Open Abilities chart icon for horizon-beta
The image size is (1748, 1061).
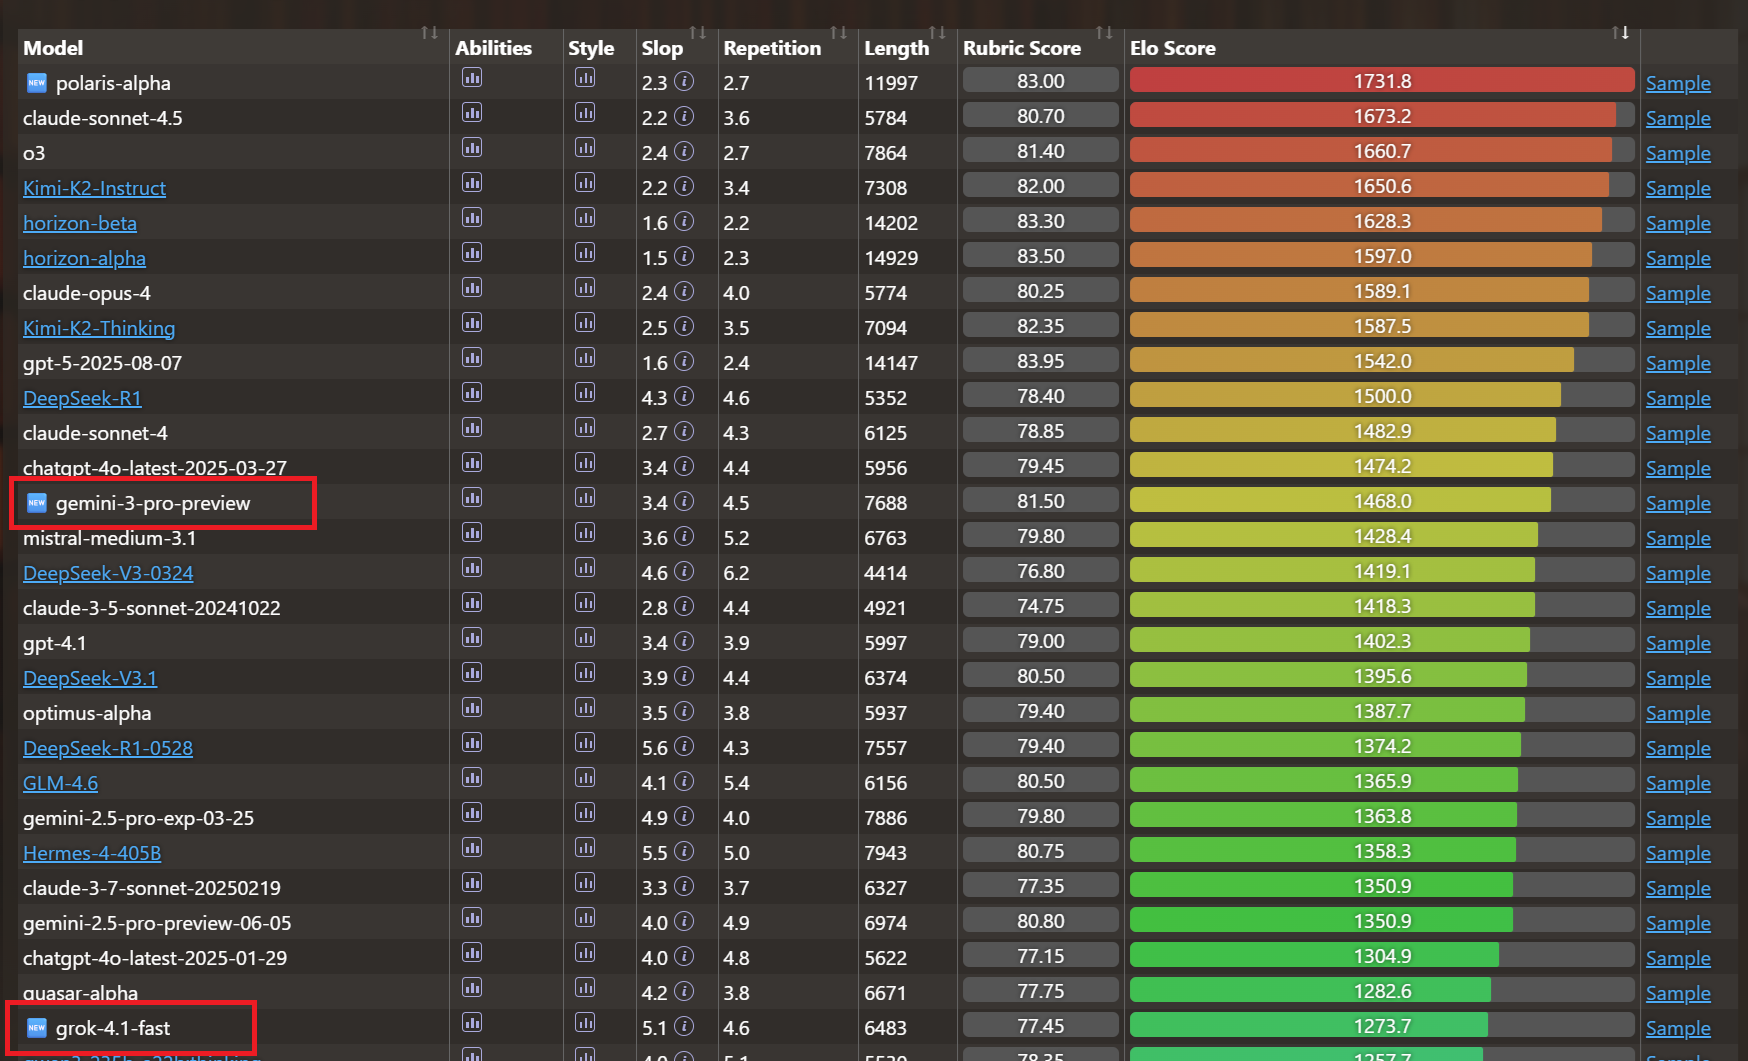pos(472,218)
